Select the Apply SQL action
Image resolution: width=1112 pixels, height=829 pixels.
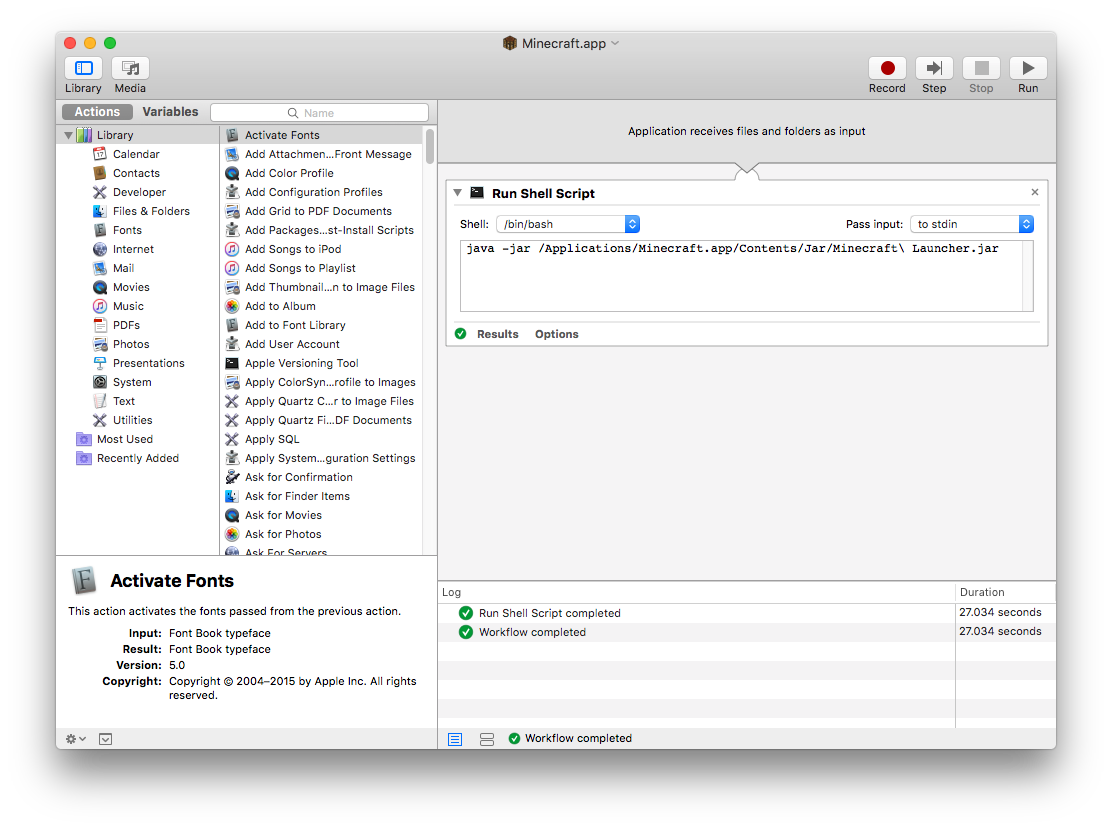coord(322,440)
